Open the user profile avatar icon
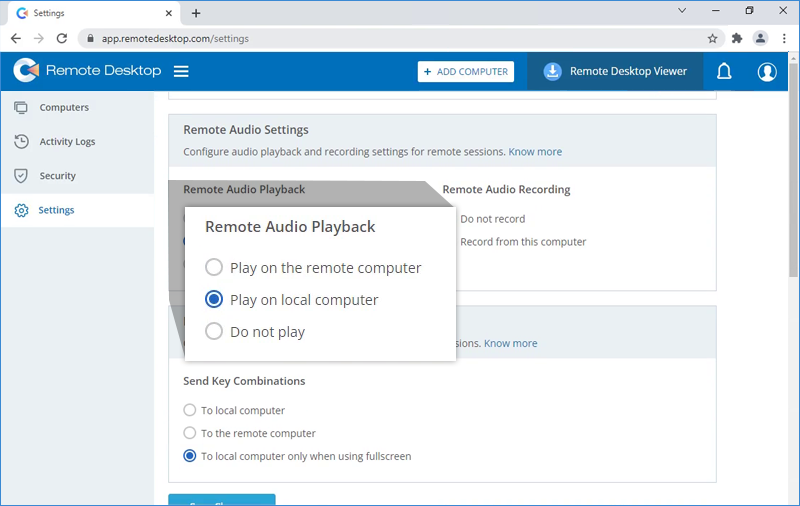The height and width of the screenshot is (506, 800). [767, 71]
